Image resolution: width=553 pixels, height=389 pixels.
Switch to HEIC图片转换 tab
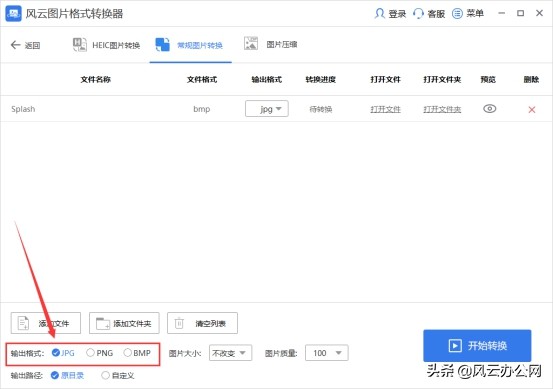click(x=107, y=45)
